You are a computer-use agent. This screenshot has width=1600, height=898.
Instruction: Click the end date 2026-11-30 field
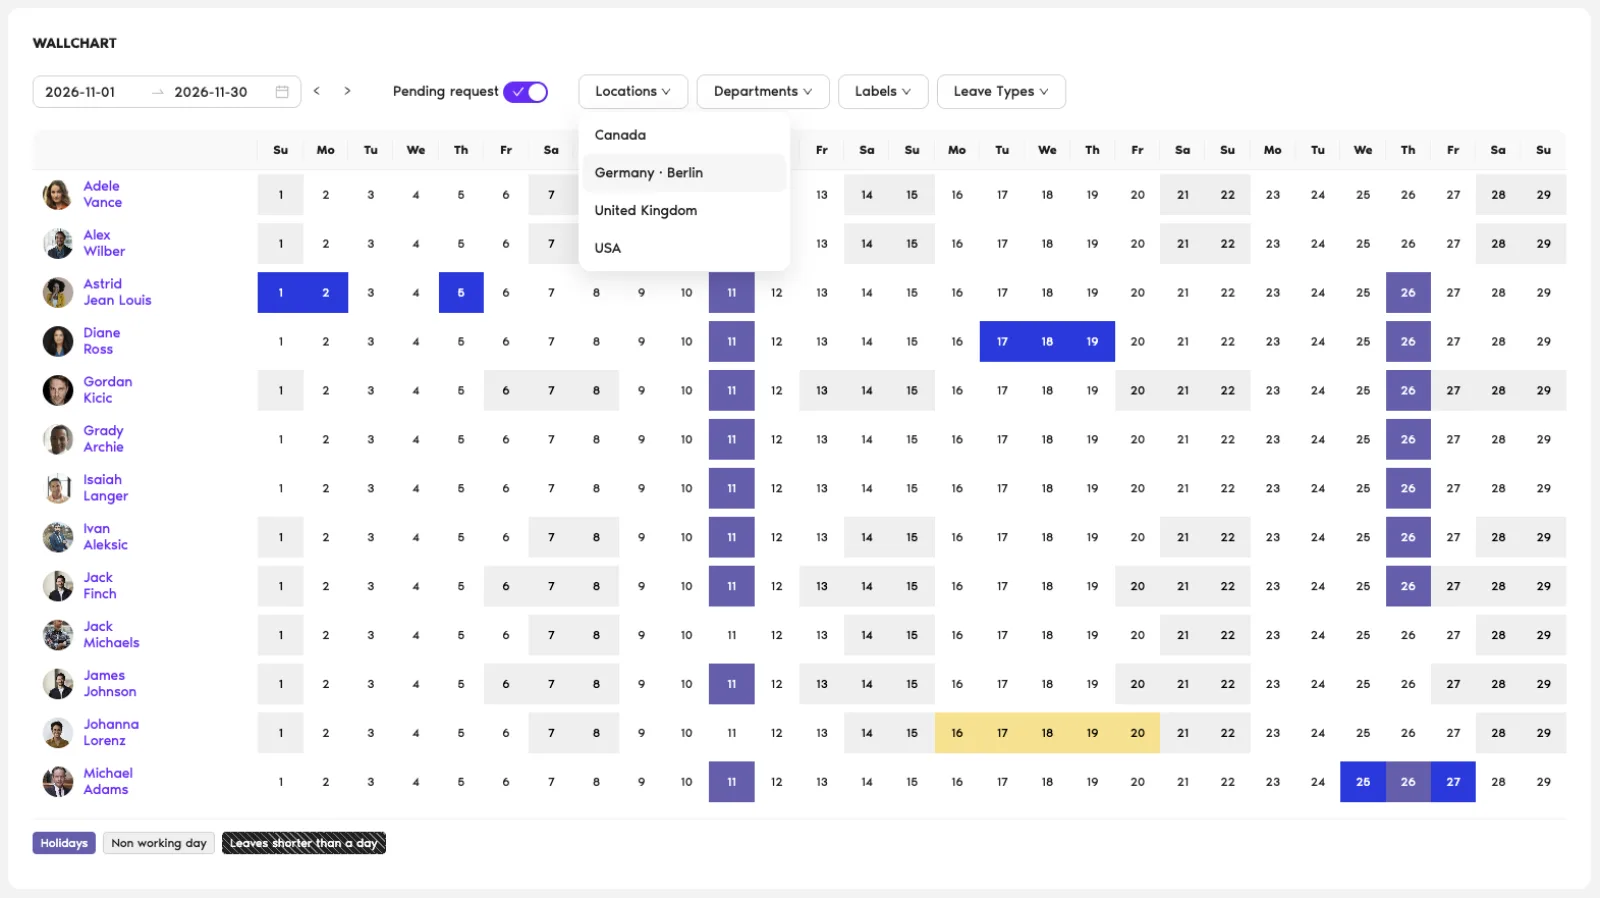click(x=211, y=92)
